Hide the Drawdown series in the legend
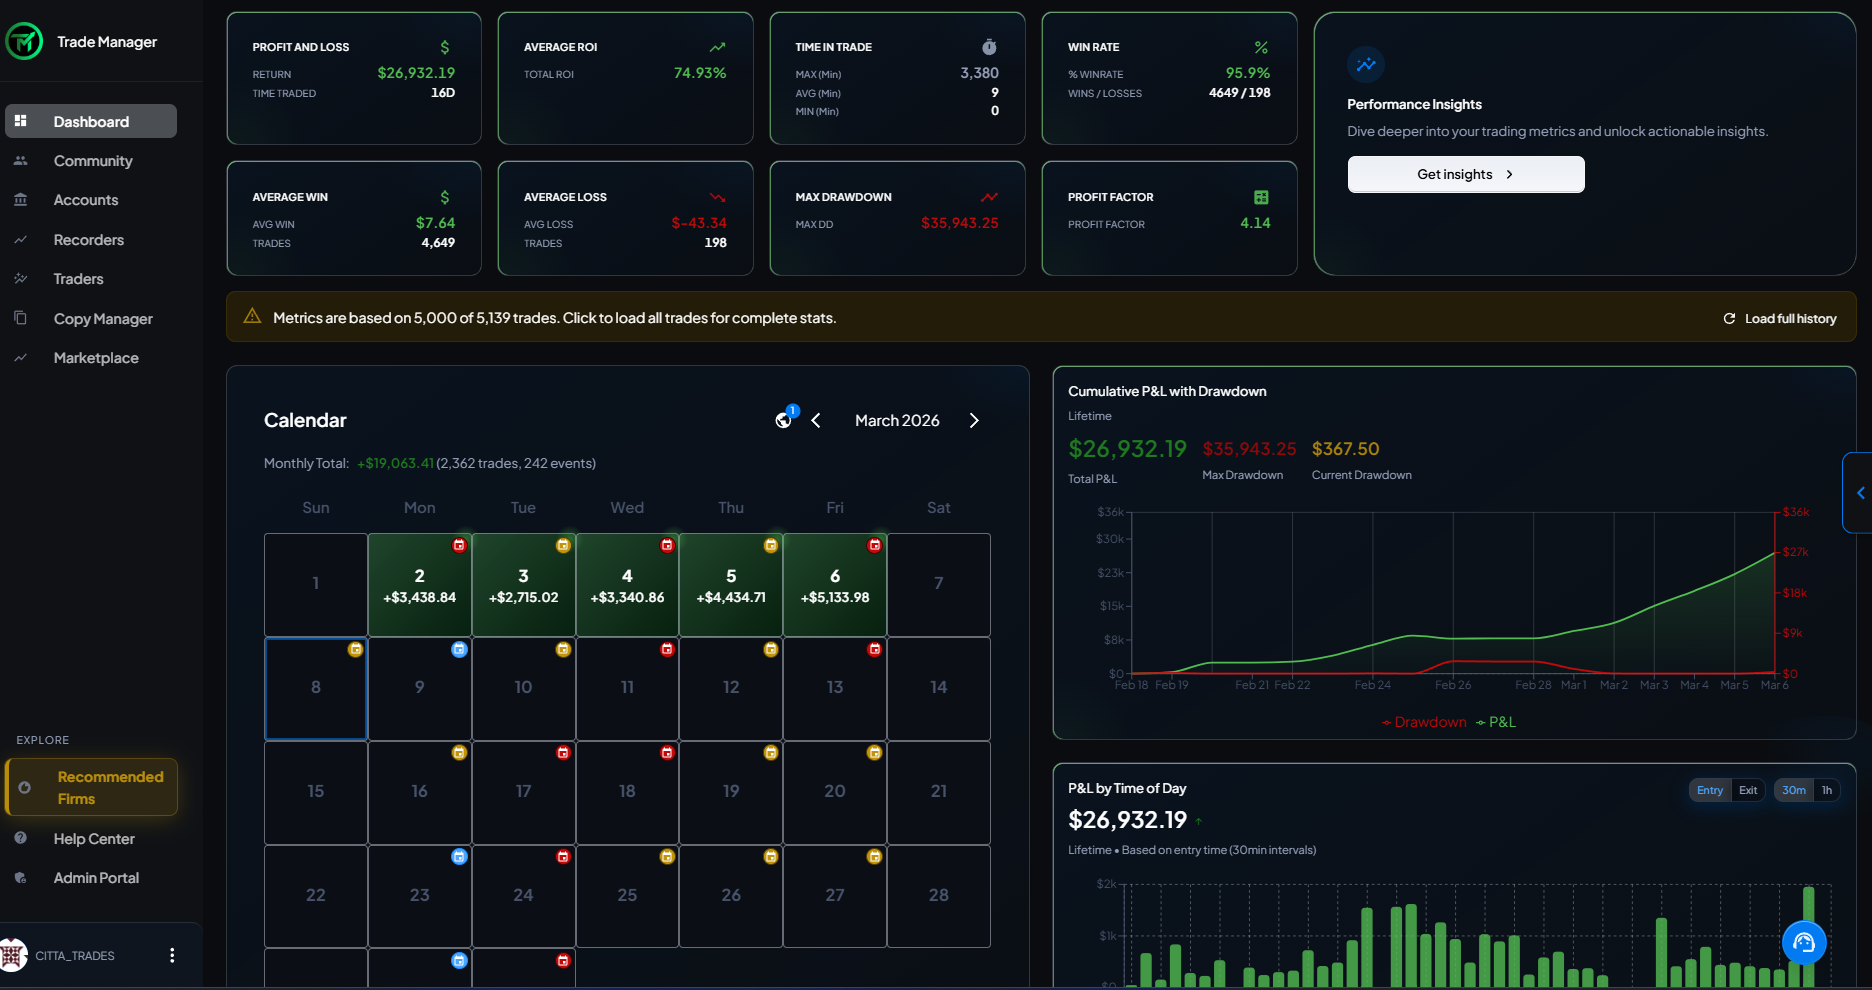 coord(1423,721)
